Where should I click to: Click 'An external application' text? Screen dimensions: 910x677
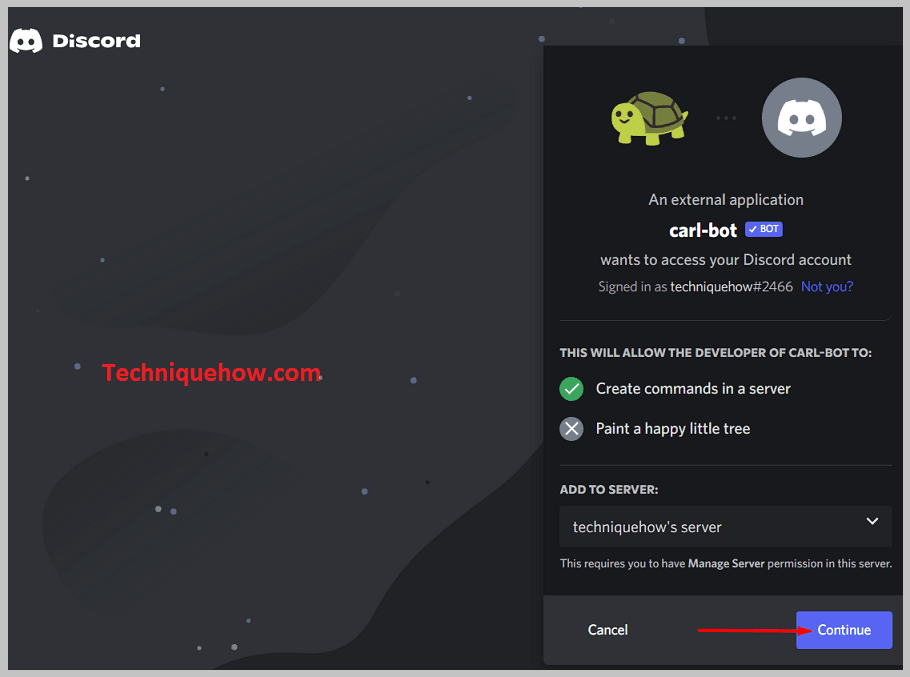tap(725, 200)
